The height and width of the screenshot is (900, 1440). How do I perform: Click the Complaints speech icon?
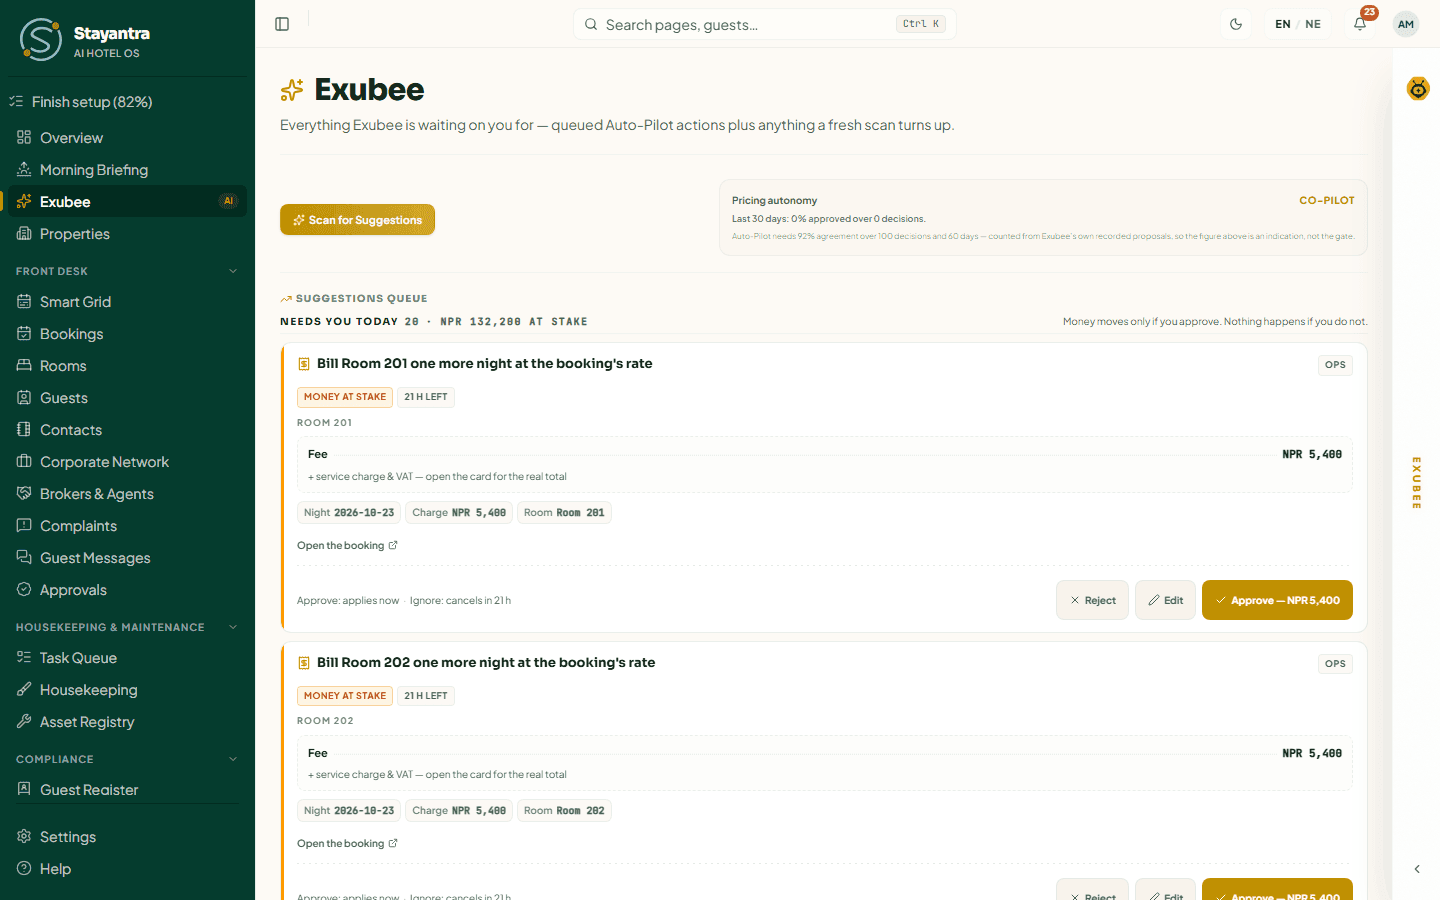(x=24, y=525)
